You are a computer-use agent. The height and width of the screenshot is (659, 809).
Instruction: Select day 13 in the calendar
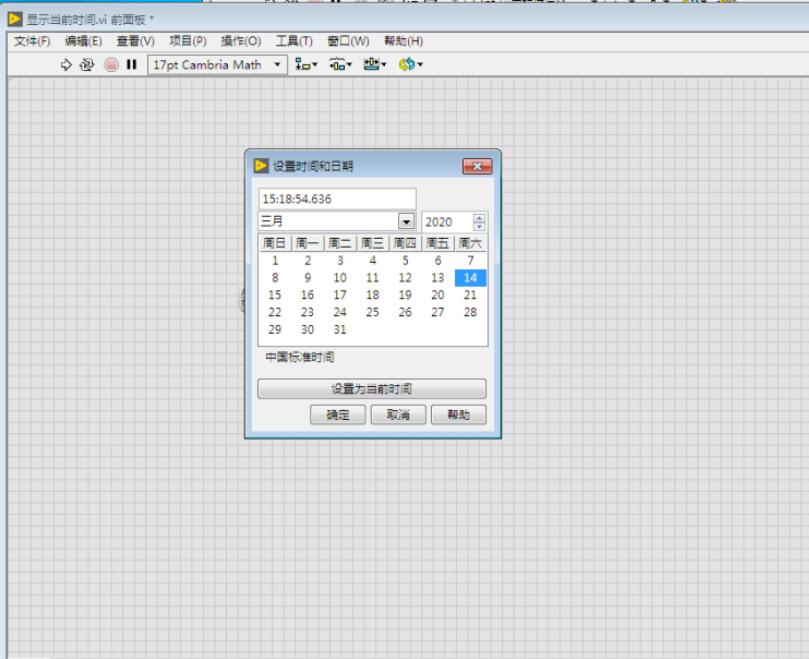coord(438,278)
